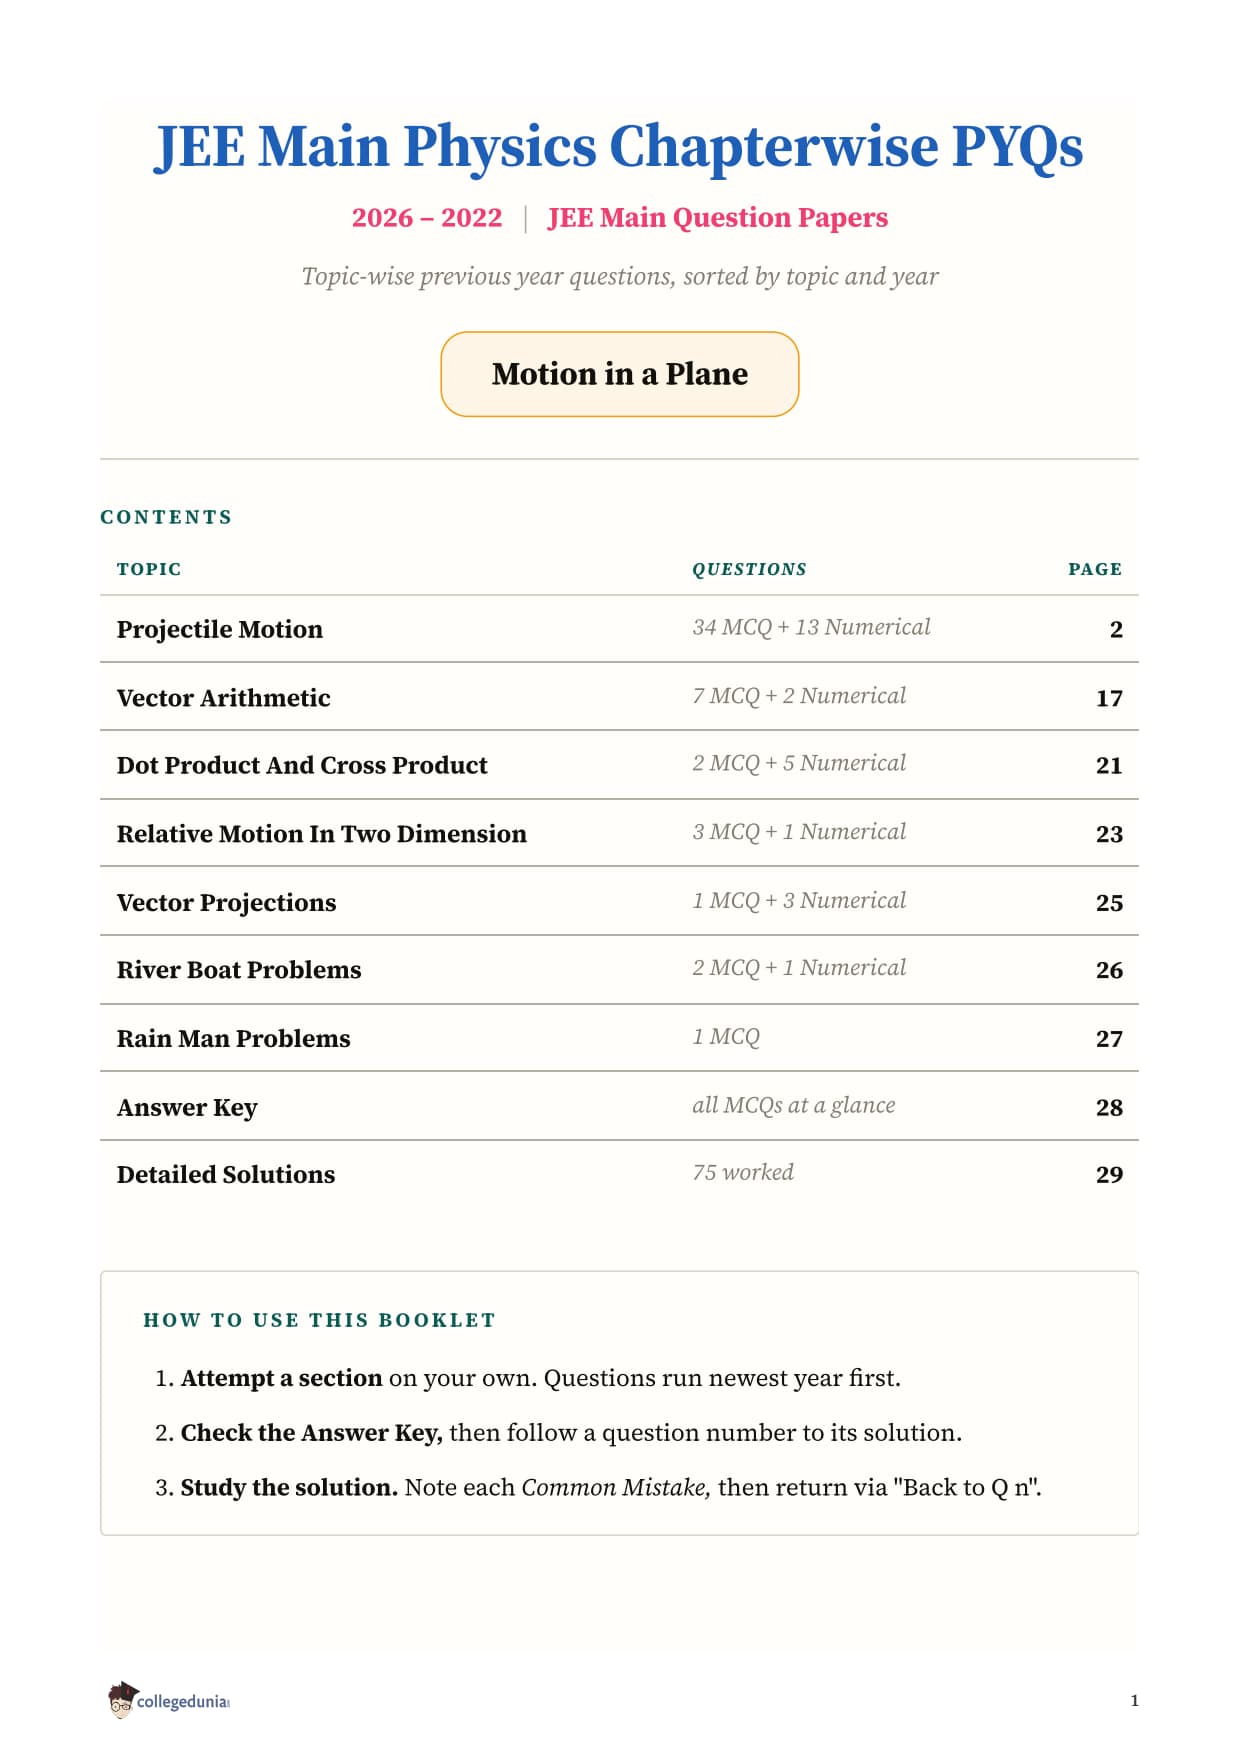1239x1754 pixels.
Task: Click the Collegedunia logo in the footer
Action: [x=169, y=1700]
